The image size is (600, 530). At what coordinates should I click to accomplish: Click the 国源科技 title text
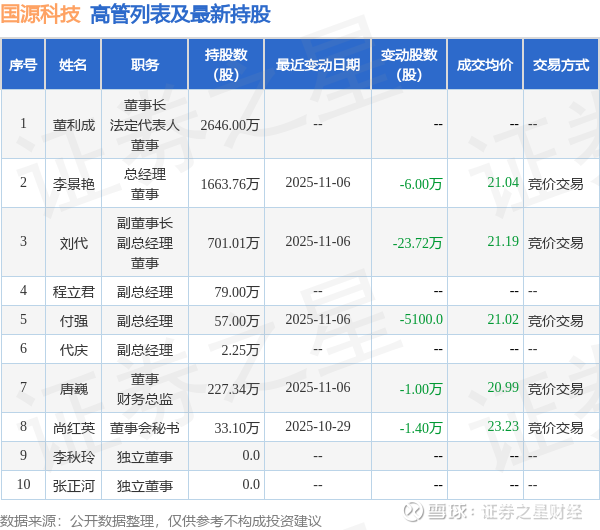pos(41,14)
